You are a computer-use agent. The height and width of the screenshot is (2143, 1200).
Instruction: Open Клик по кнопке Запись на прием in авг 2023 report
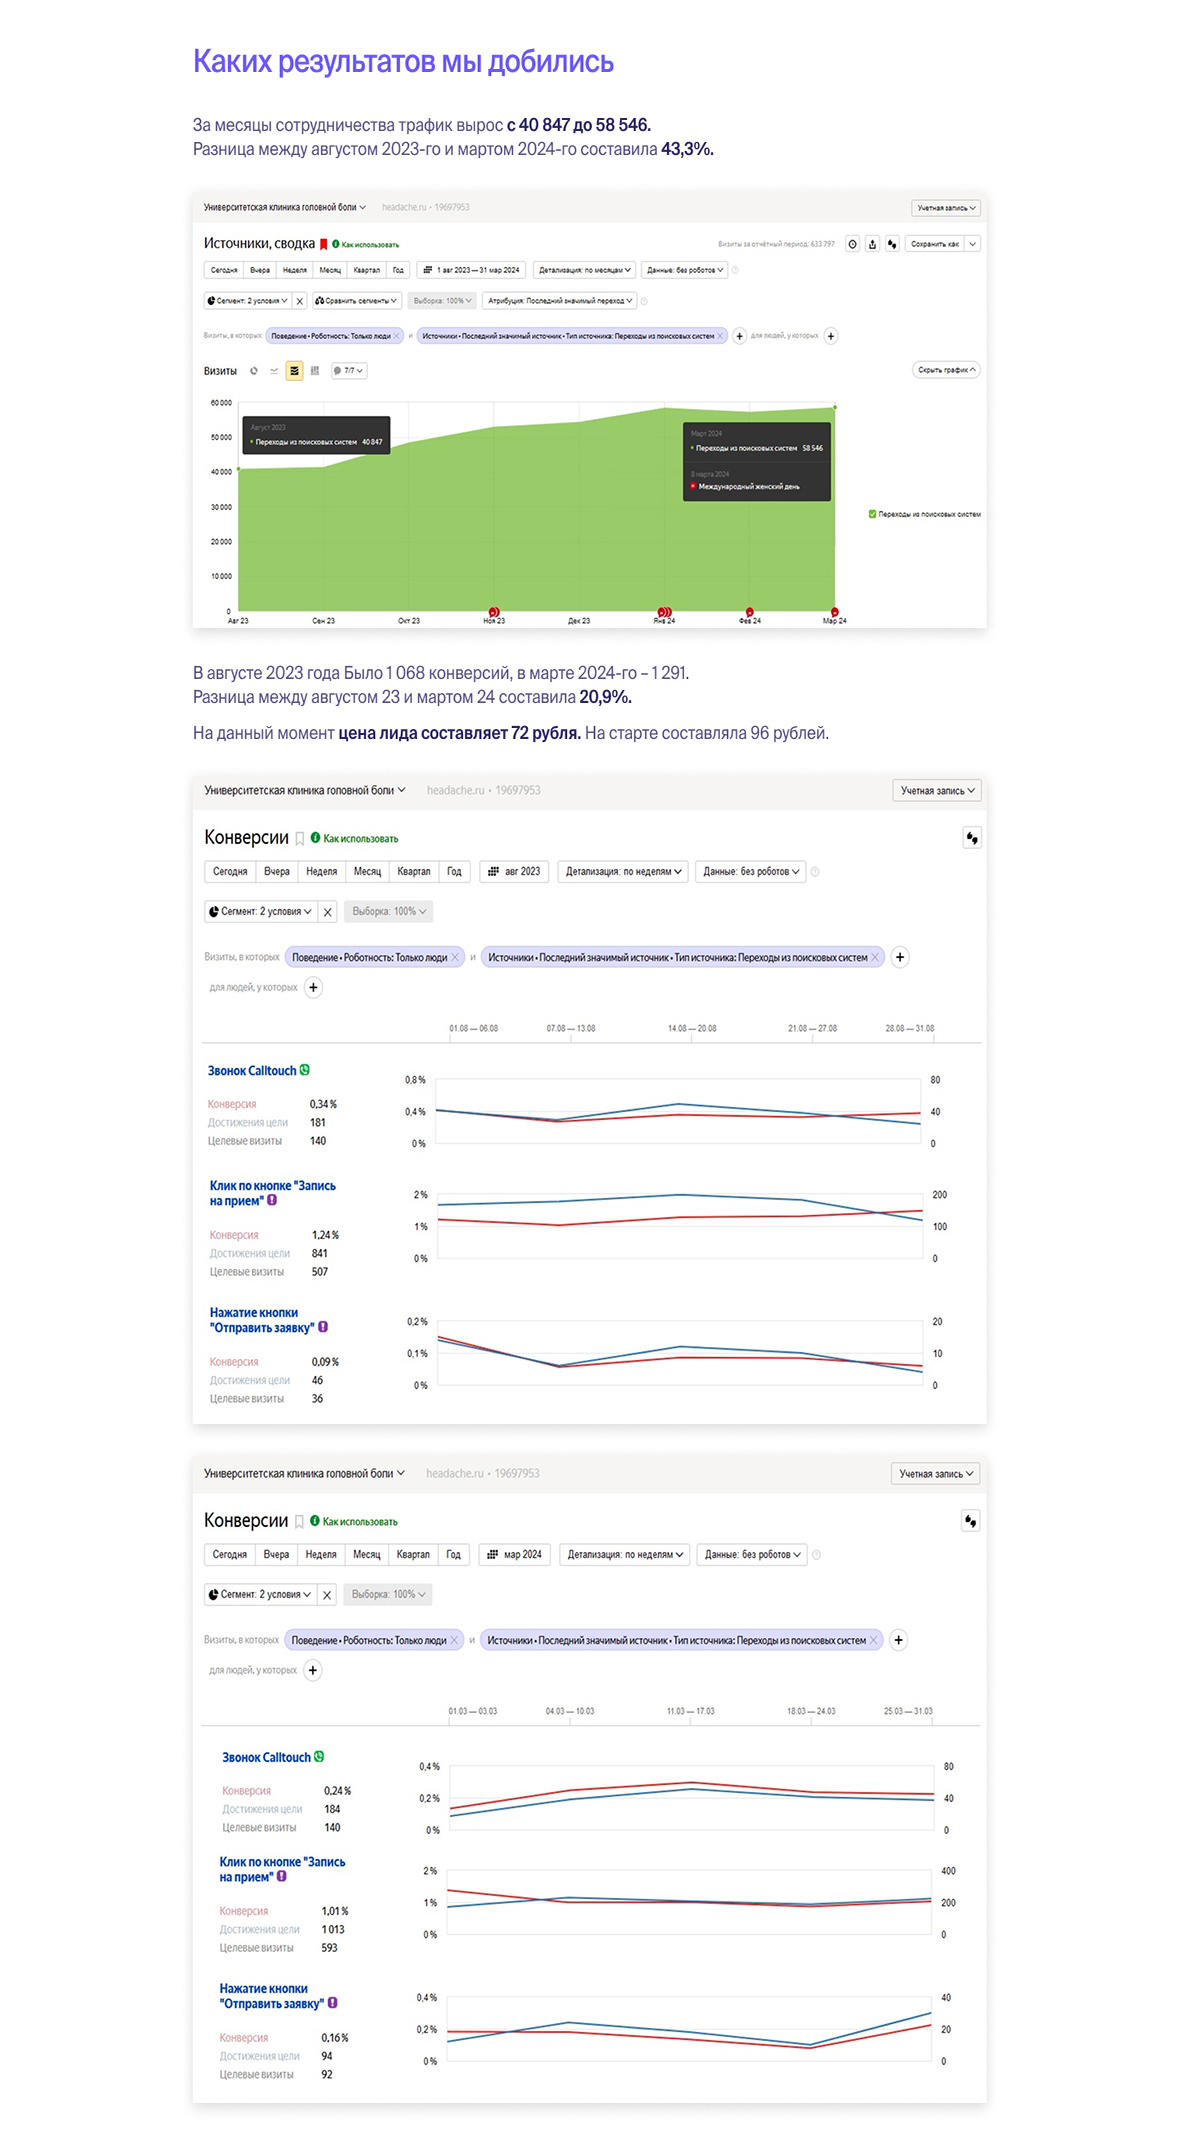point(272,1194)
